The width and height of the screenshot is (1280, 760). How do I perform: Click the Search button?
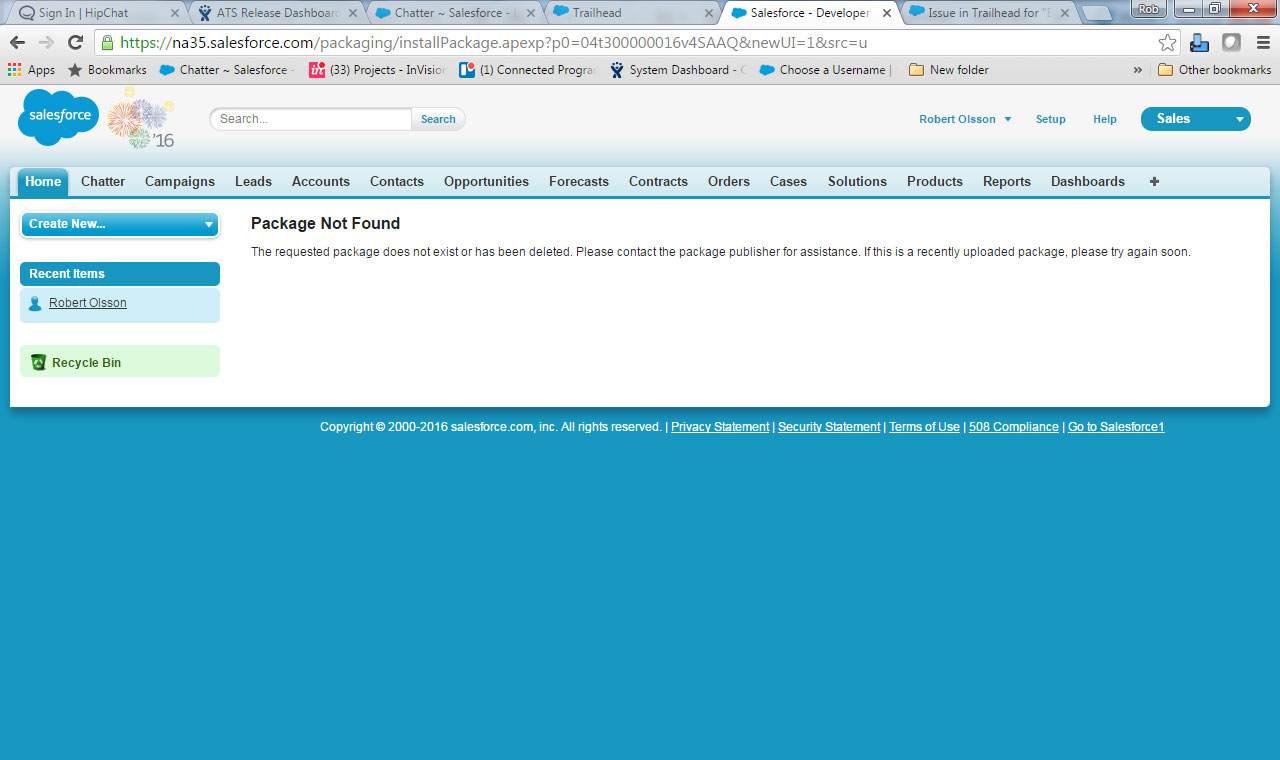click(x=438, y=119)
